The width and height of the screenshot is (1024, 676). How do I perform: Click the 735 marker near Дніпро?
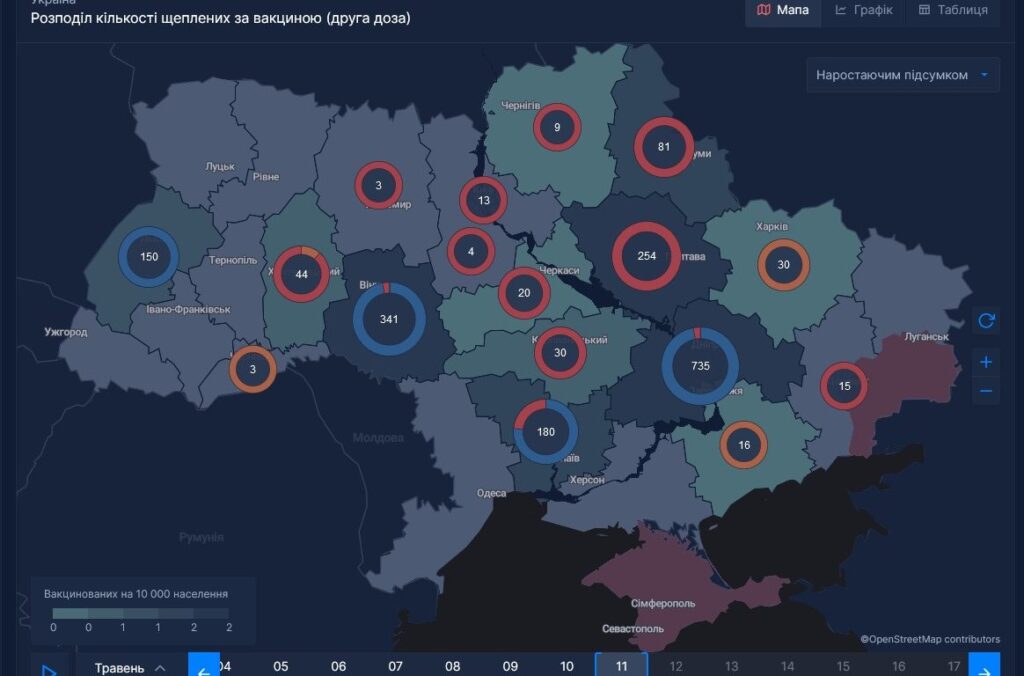[700, 366]
